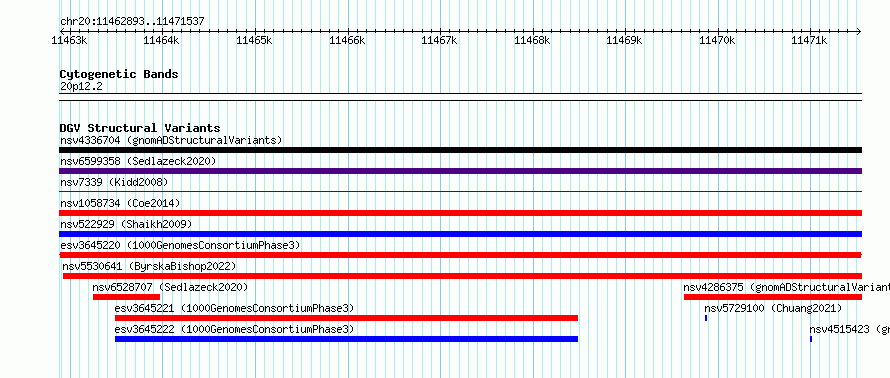Screen dimensions: 890x378
Task: Click the 20p12.2 band label
Action: click(x=81, y=87)
